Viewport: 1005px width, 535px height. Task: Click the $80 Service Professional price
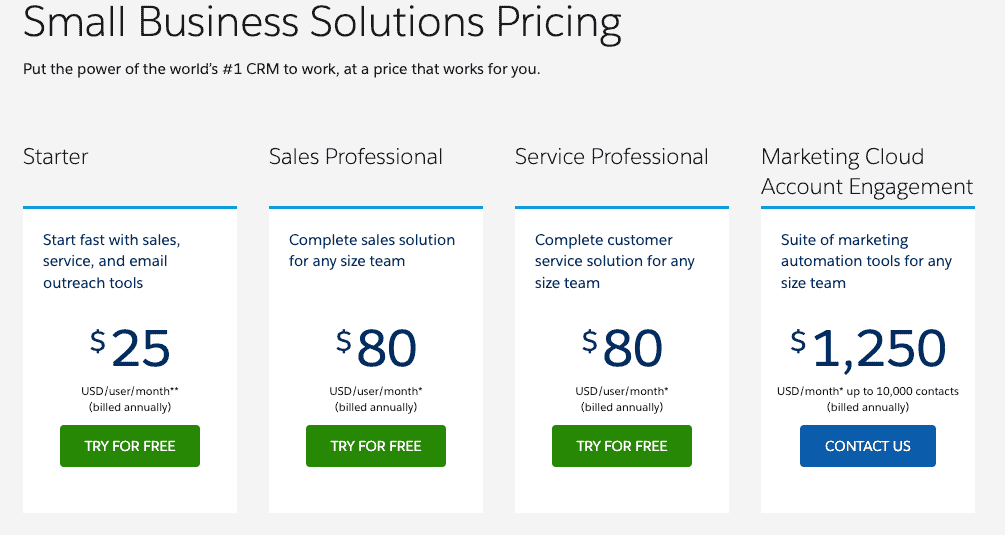pos(622,349)
